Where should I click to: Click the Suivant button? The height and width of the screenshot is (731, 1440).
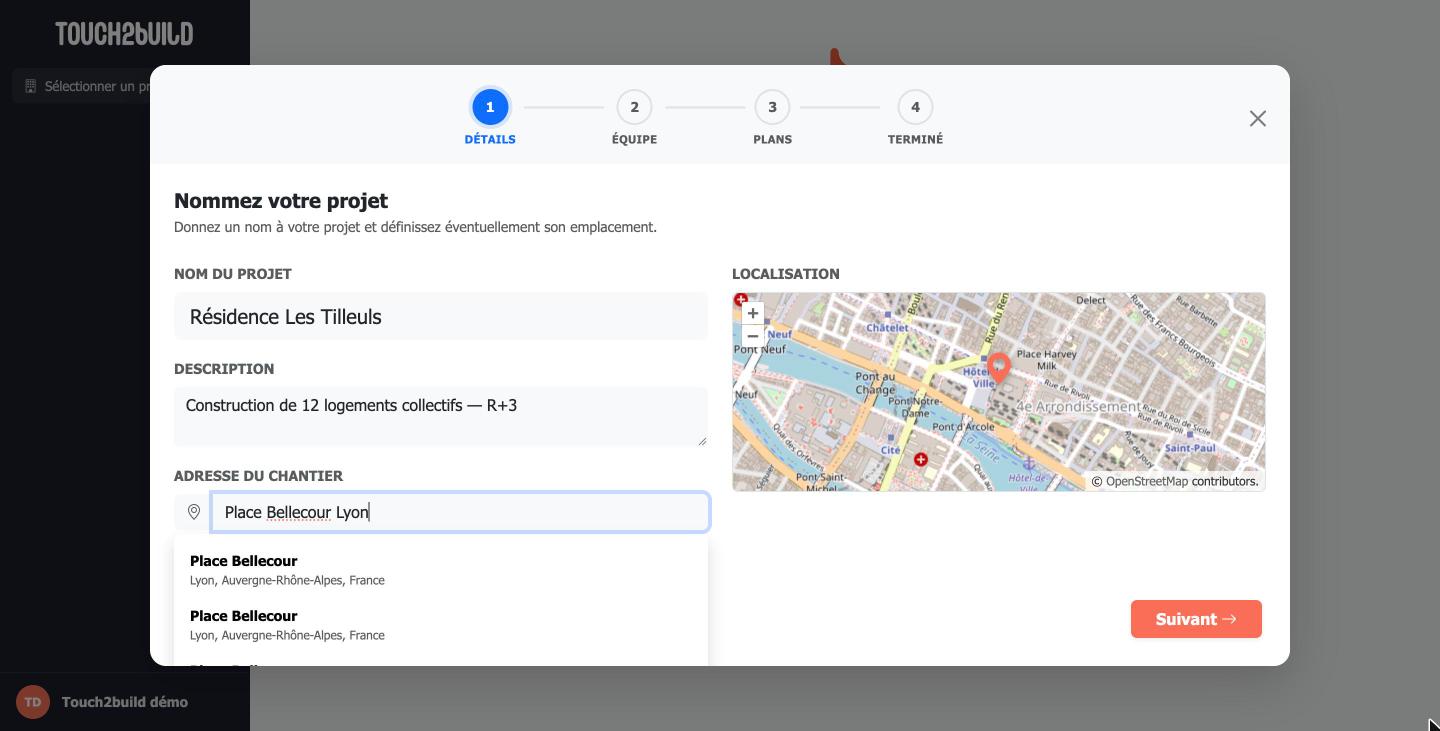(1196, 619)
